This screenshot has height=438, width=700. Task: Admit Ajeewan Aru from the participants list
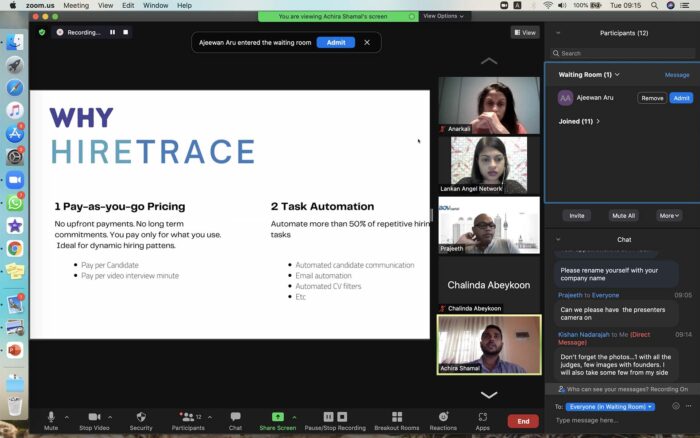(681, 98)
